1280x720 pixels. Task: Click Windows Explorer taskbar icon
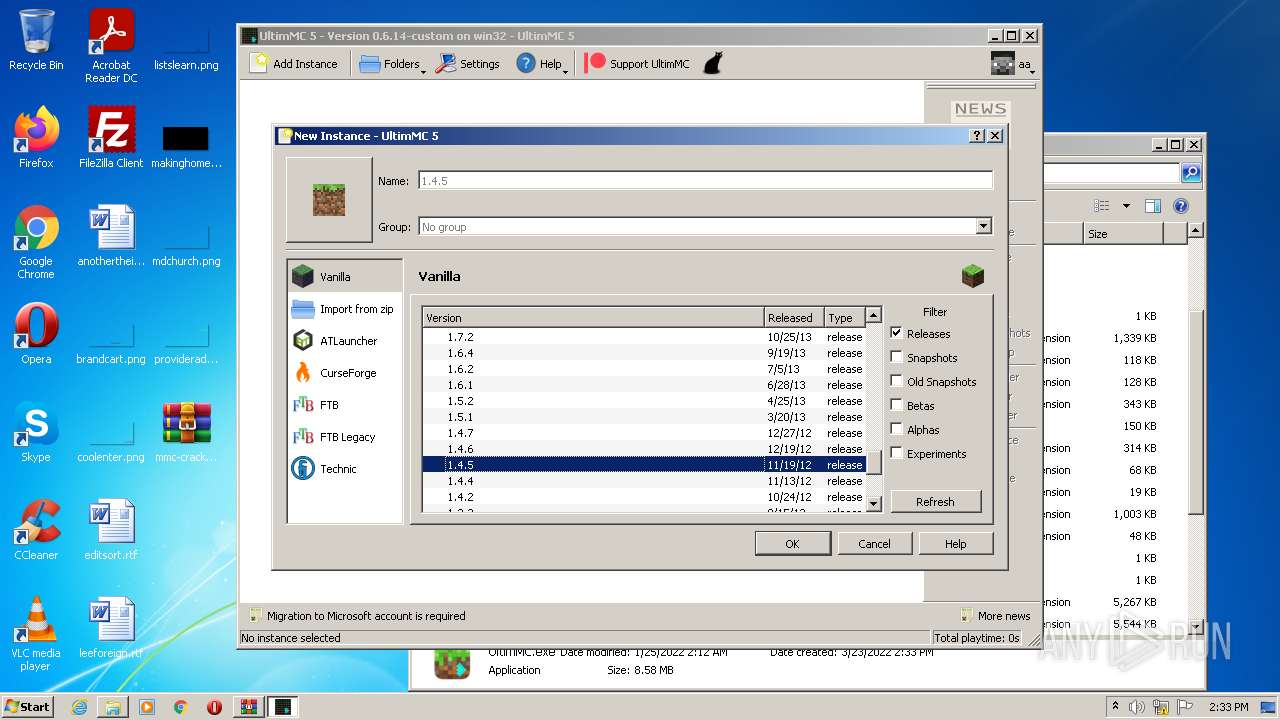pos(113,707)
